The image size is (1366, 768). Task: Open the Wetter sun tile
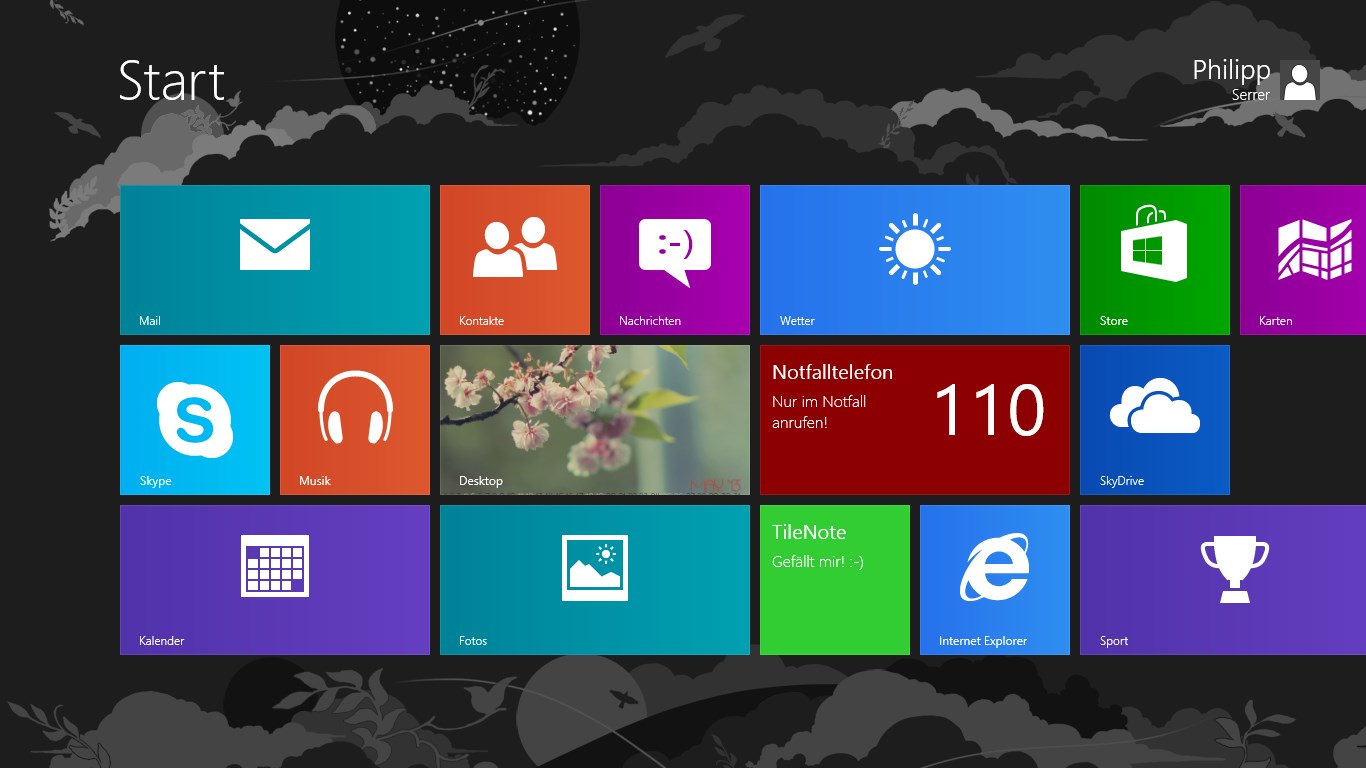click(x=915, y=260)
